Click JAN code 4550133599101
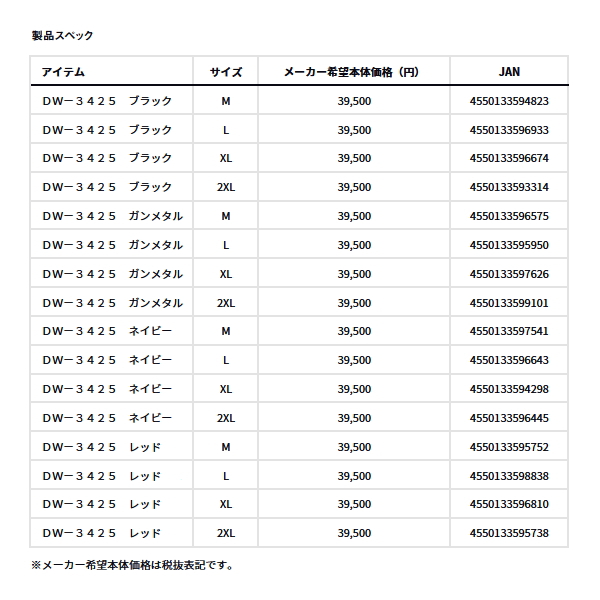 point(509,303)
